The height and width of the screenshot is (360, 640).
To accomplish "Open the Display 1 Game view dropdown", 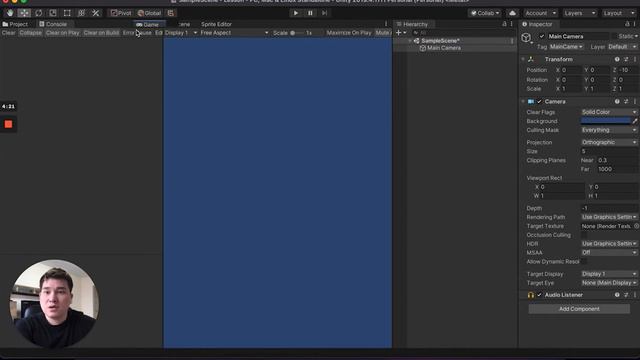I will pos(181,33).
